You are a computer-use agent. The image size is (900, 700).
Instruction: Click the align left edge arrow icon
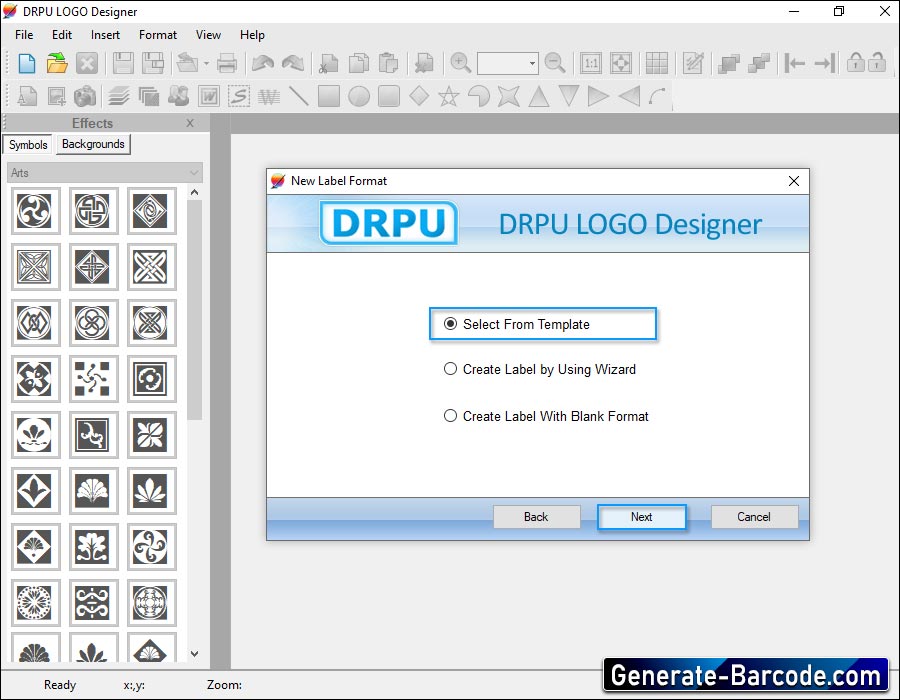pos(794,63)
